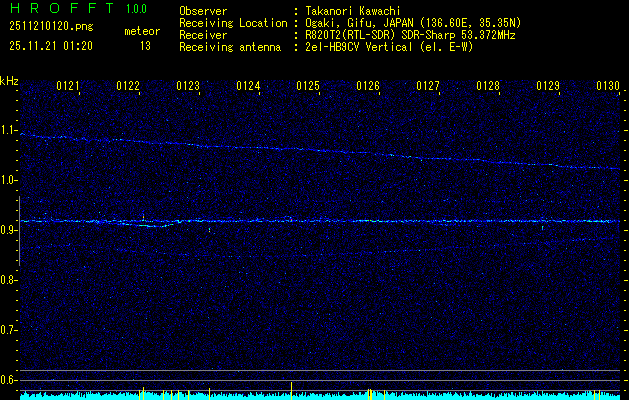Screen dimensions: 629x400
Task: Select the 0.9 frequency axis label
Action: [9, 230]
